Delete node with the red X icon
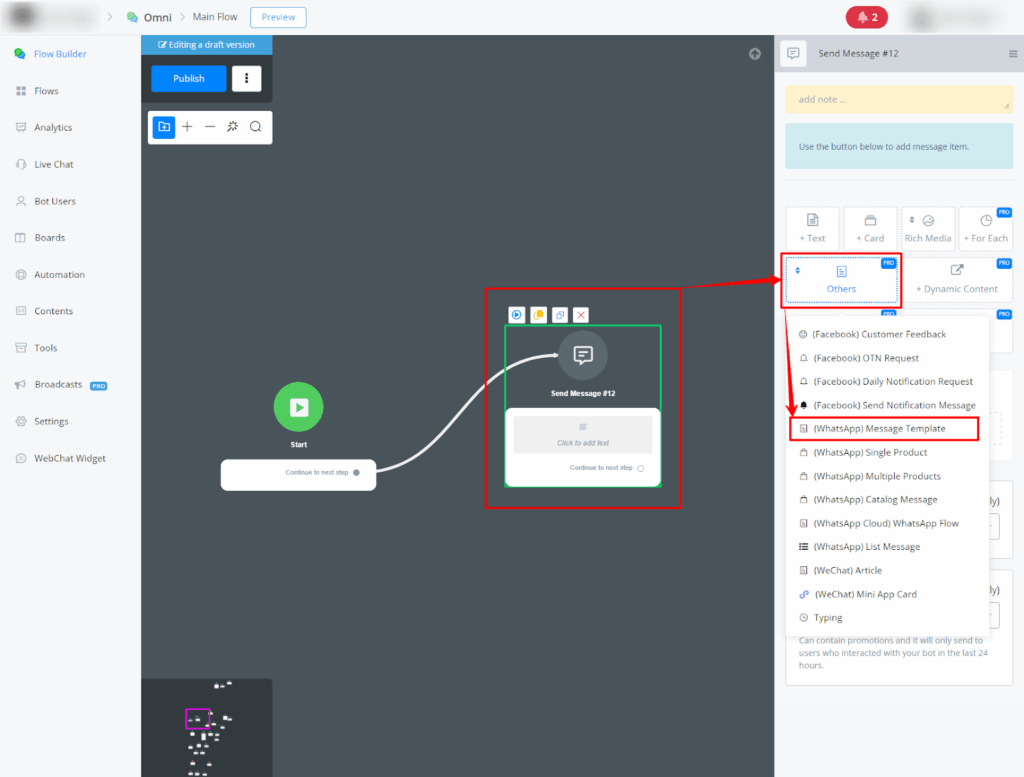 (x=581, y=315)
